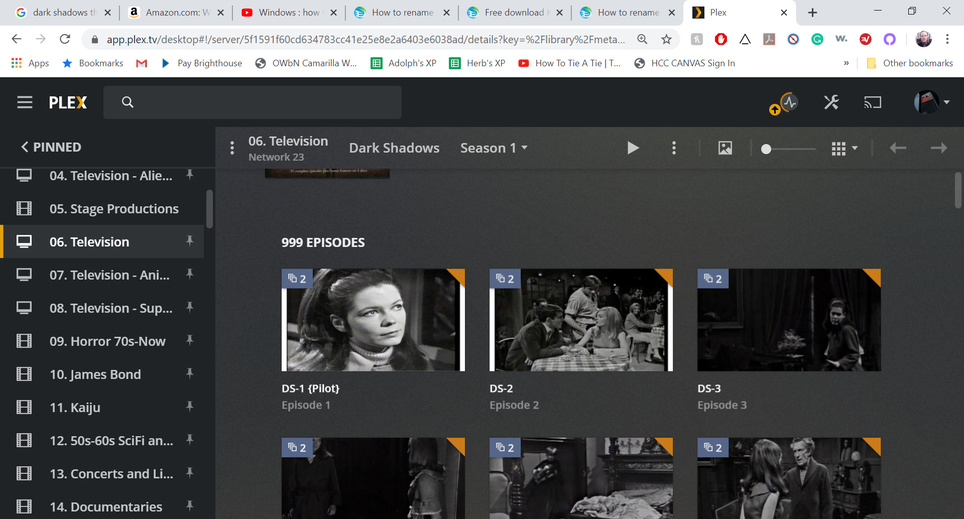
Task: Open 04. Television - Alie... library
Action: click(111, 176)
